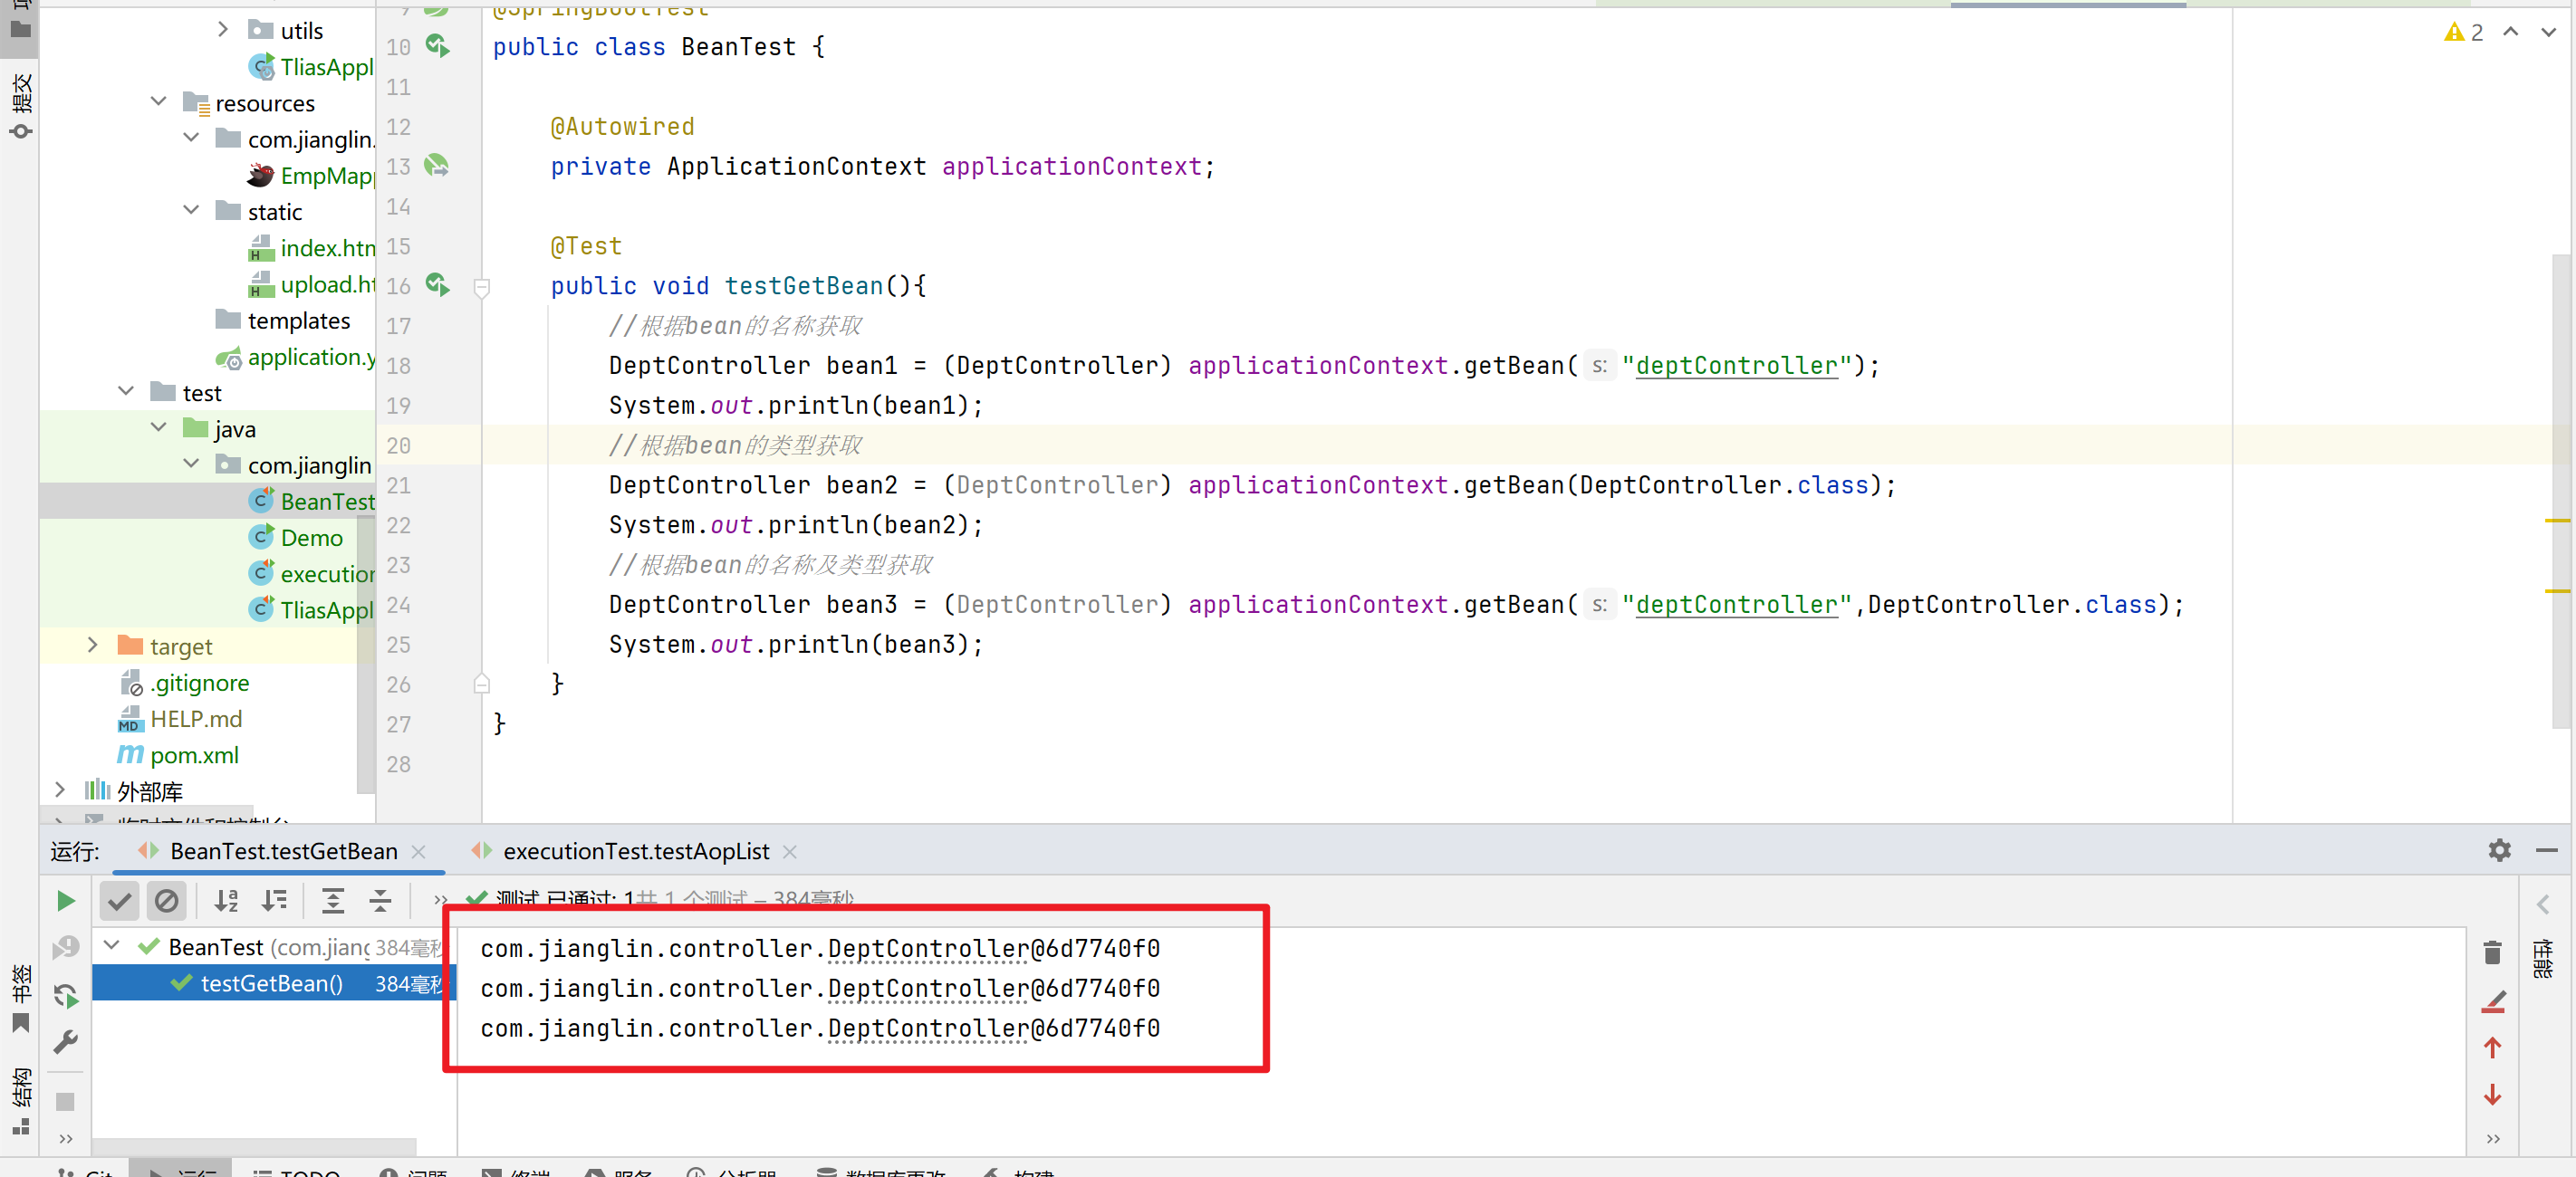The image size is (2576, 1177).
Task: Expand the 外部库 node
Action: coord(60,790)
